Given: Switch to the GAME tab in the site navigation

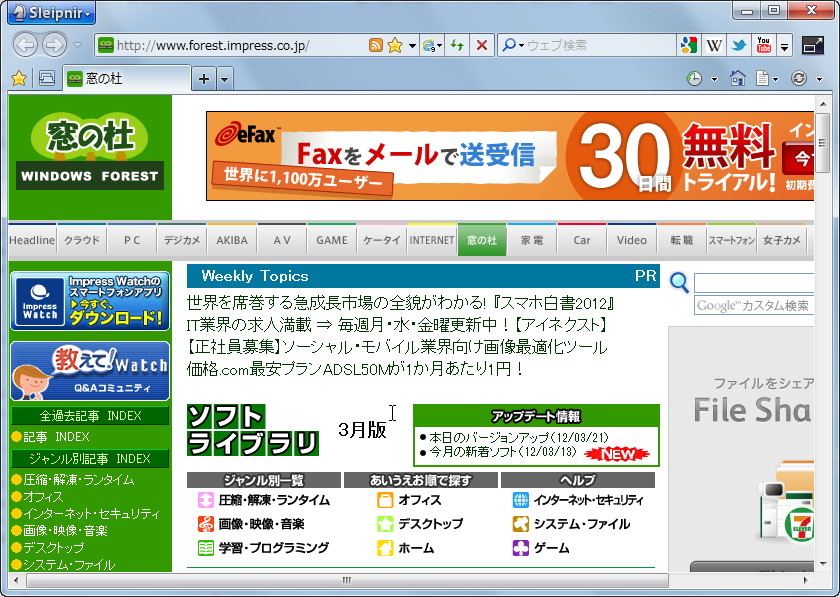Looking at the screenshot, I should pos(330,240).
